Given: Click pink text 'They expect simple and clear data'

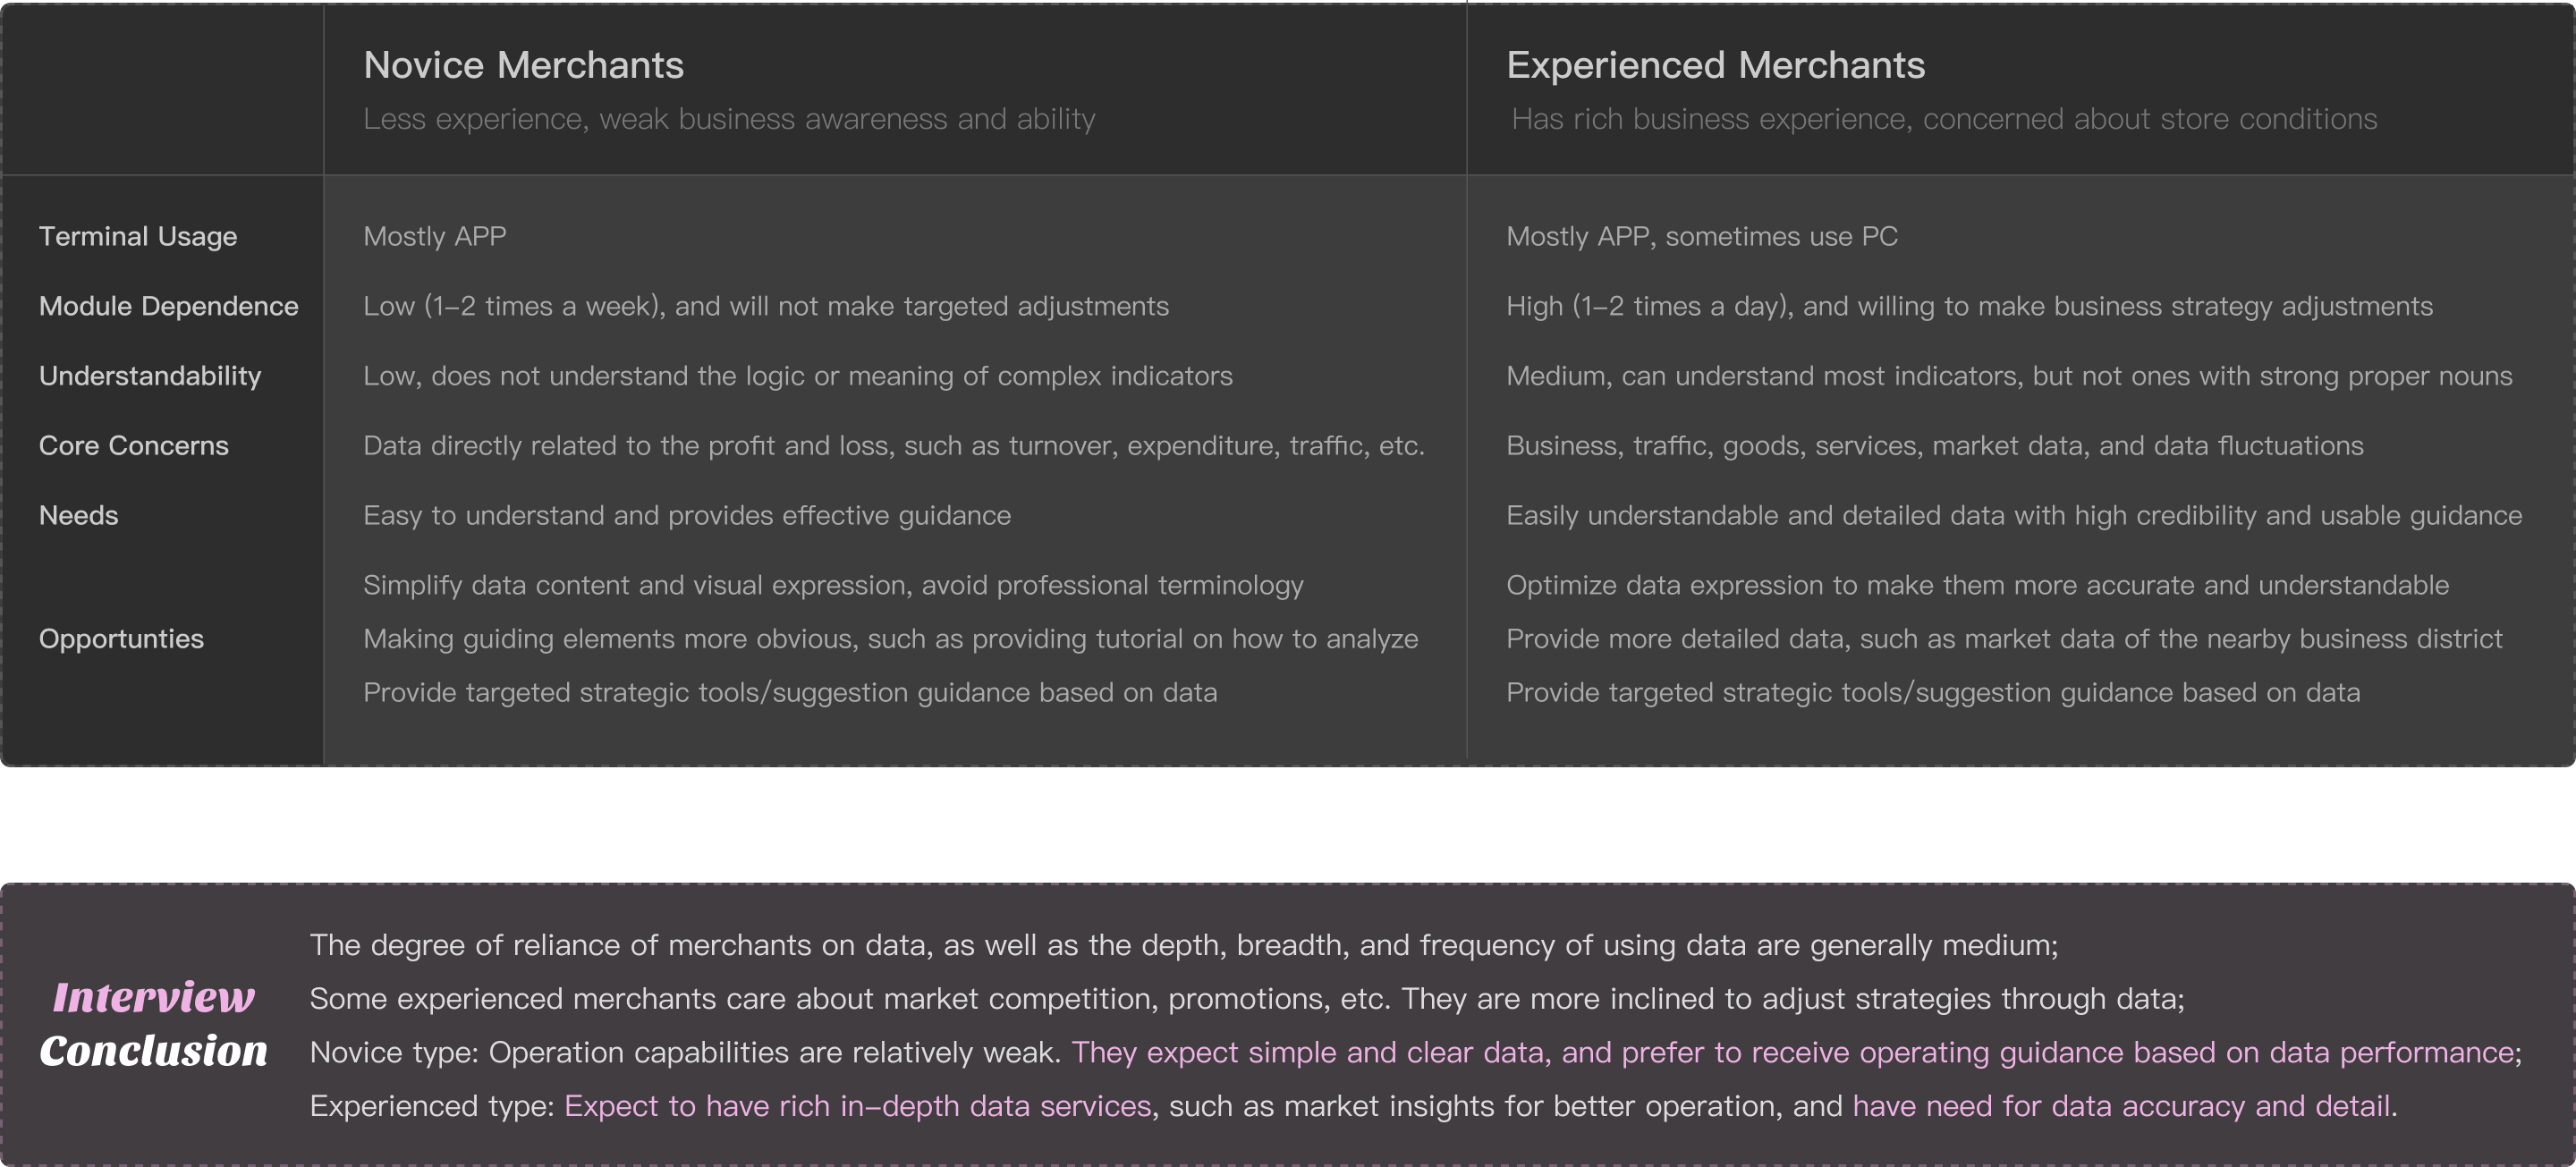Looking at the screenshot, I should pyautogui.click(x=1308, y=1052).
